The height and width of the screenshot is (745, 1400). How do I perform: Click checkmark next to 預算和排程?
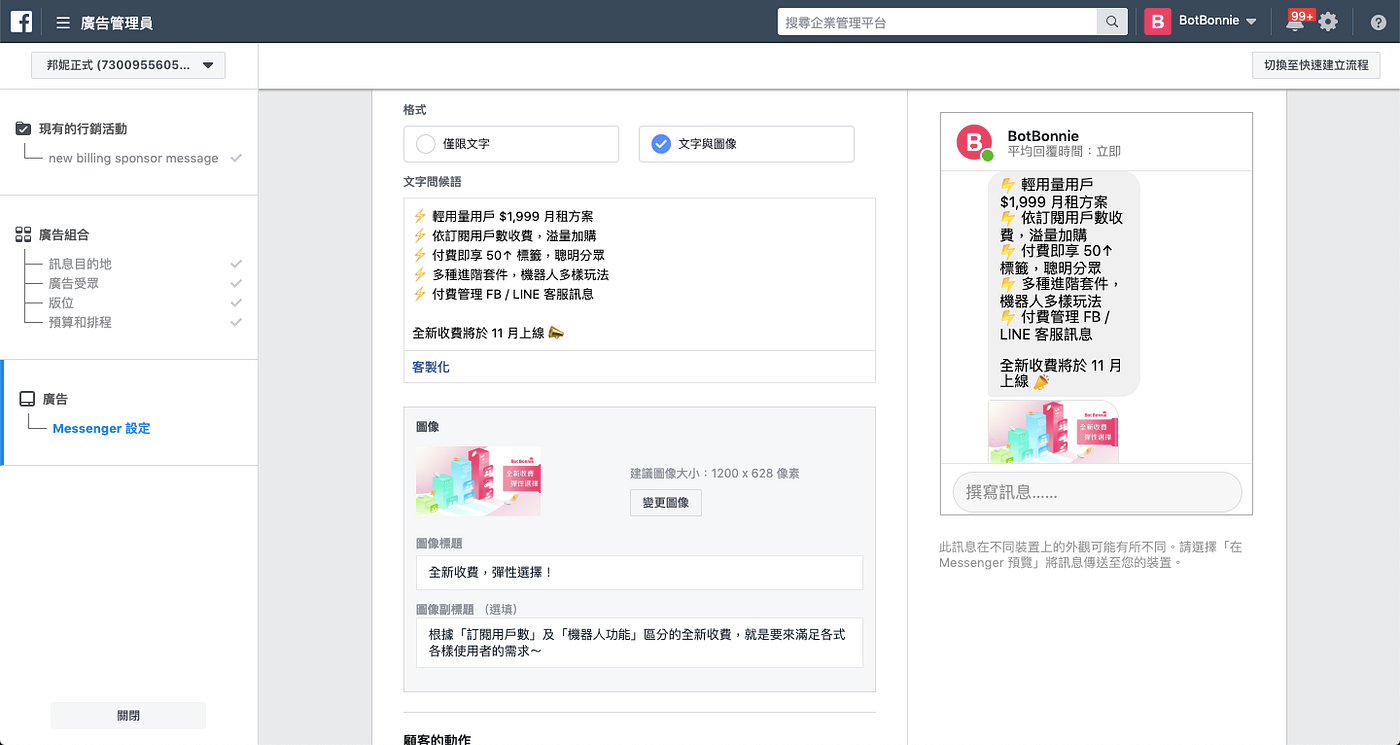(236, 322)
